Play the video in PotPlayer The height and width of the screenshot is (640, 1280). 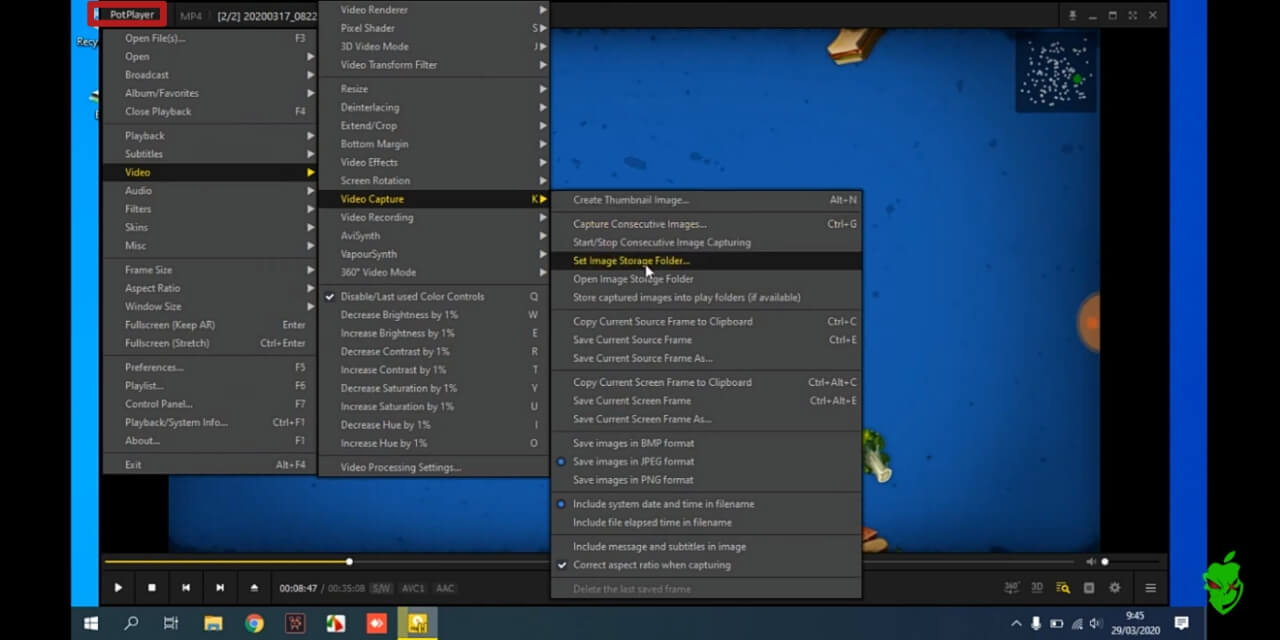coord(118,588)
